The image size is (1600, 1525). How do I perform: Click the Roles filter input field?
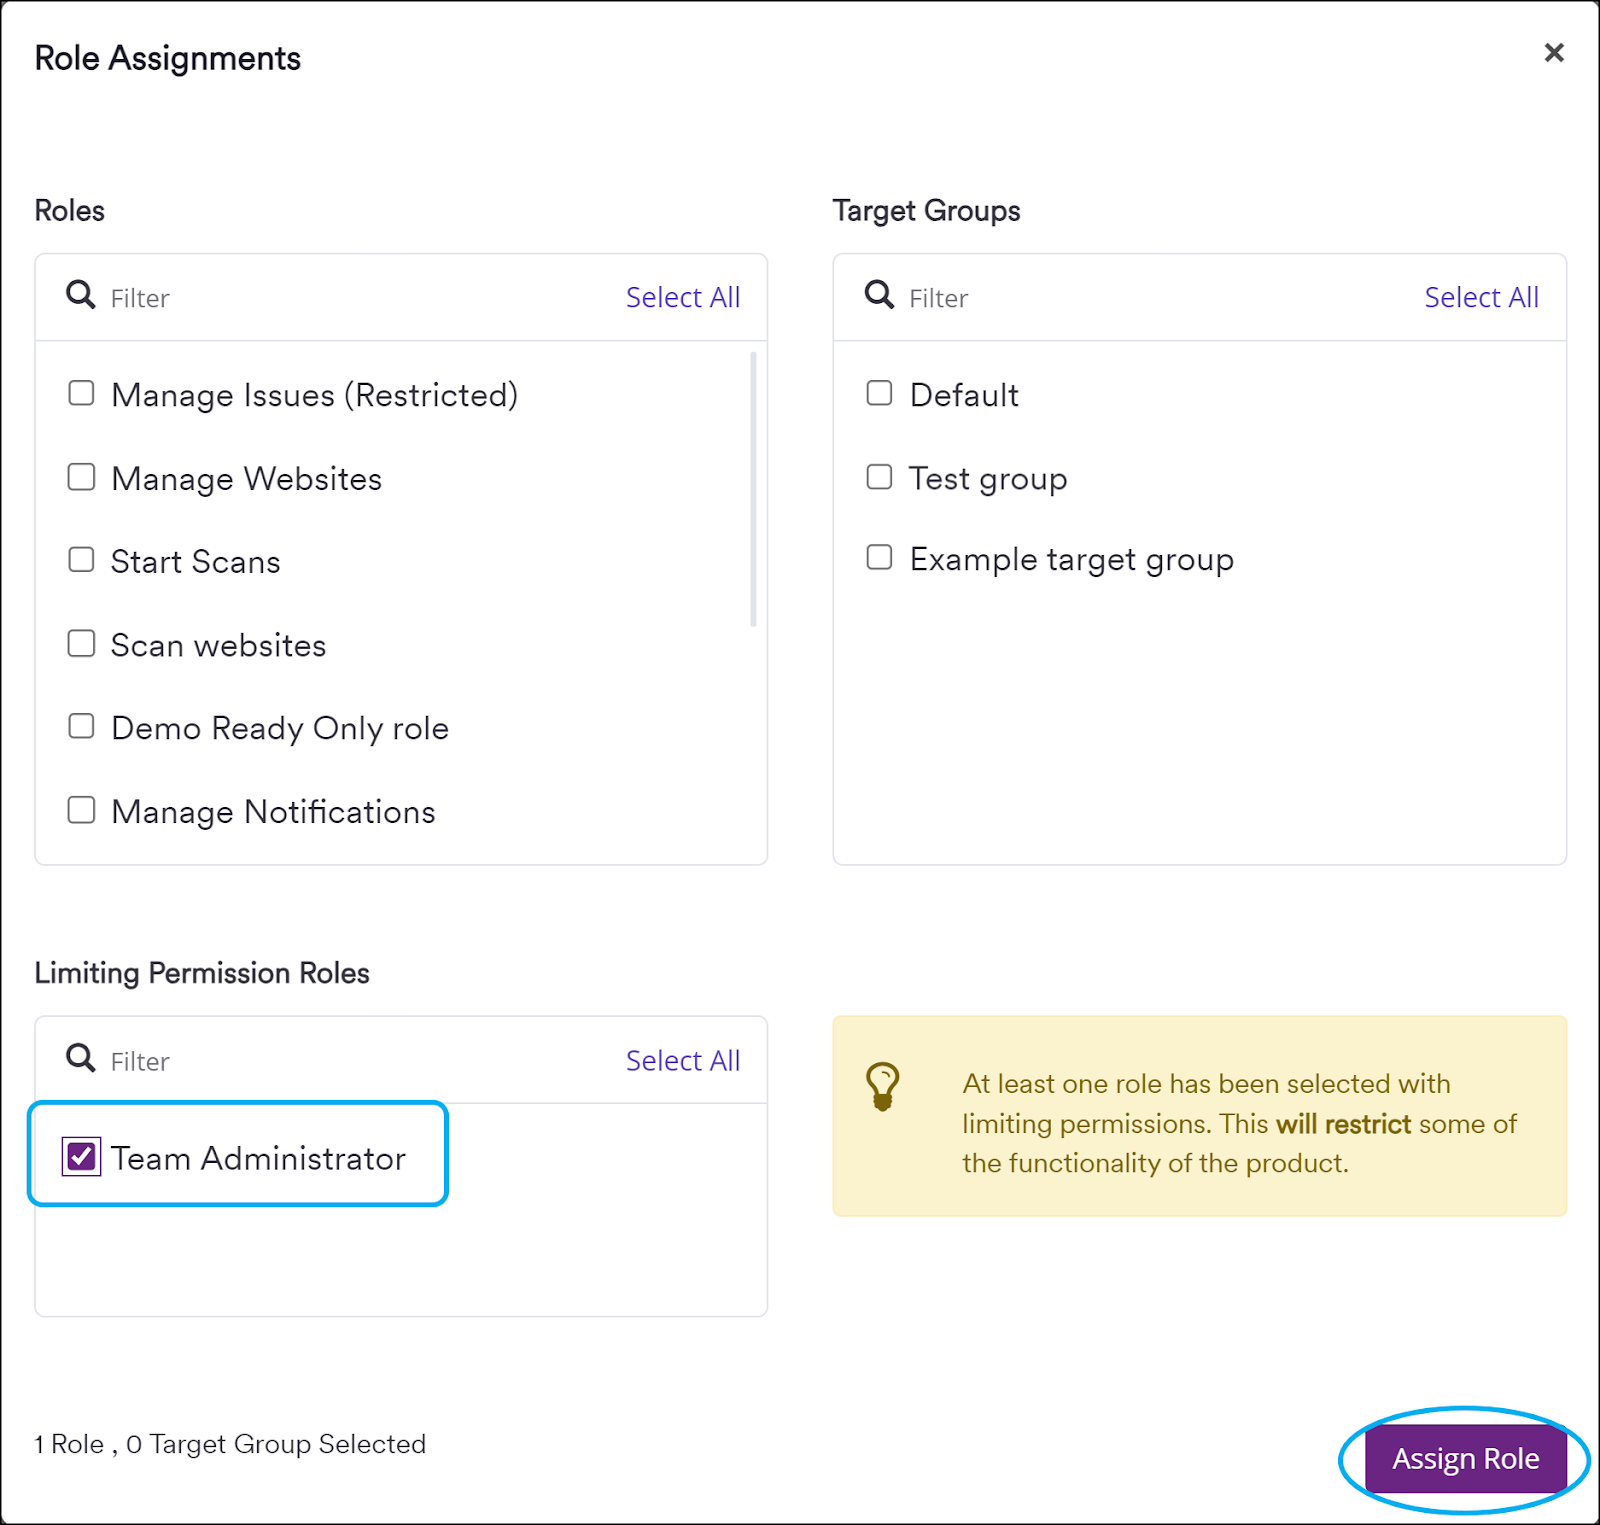point(300,297)
